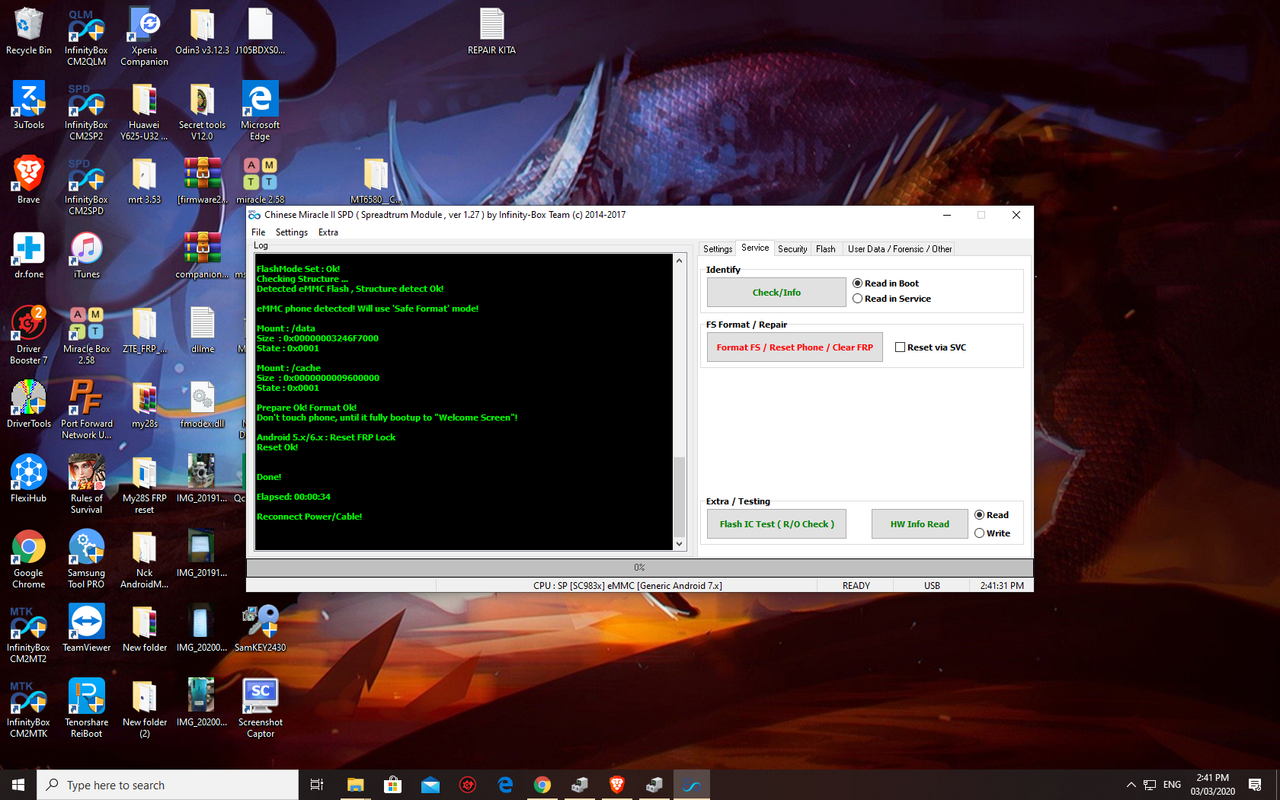The image size is (1280, 800).
Task: Launch FlexiHub desktop shortcut
Action: tap(29, 478)
